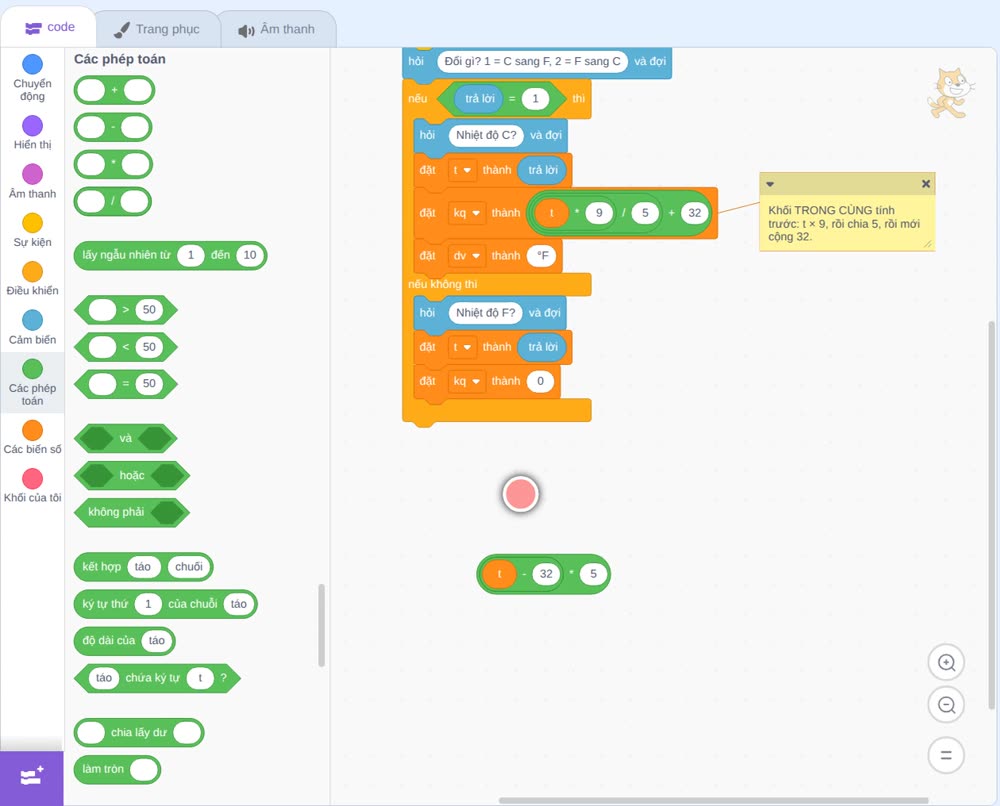The image size is (1000, 806).
Task: Click the block palette vertical scrollbar
Action: tap(321, 625)
